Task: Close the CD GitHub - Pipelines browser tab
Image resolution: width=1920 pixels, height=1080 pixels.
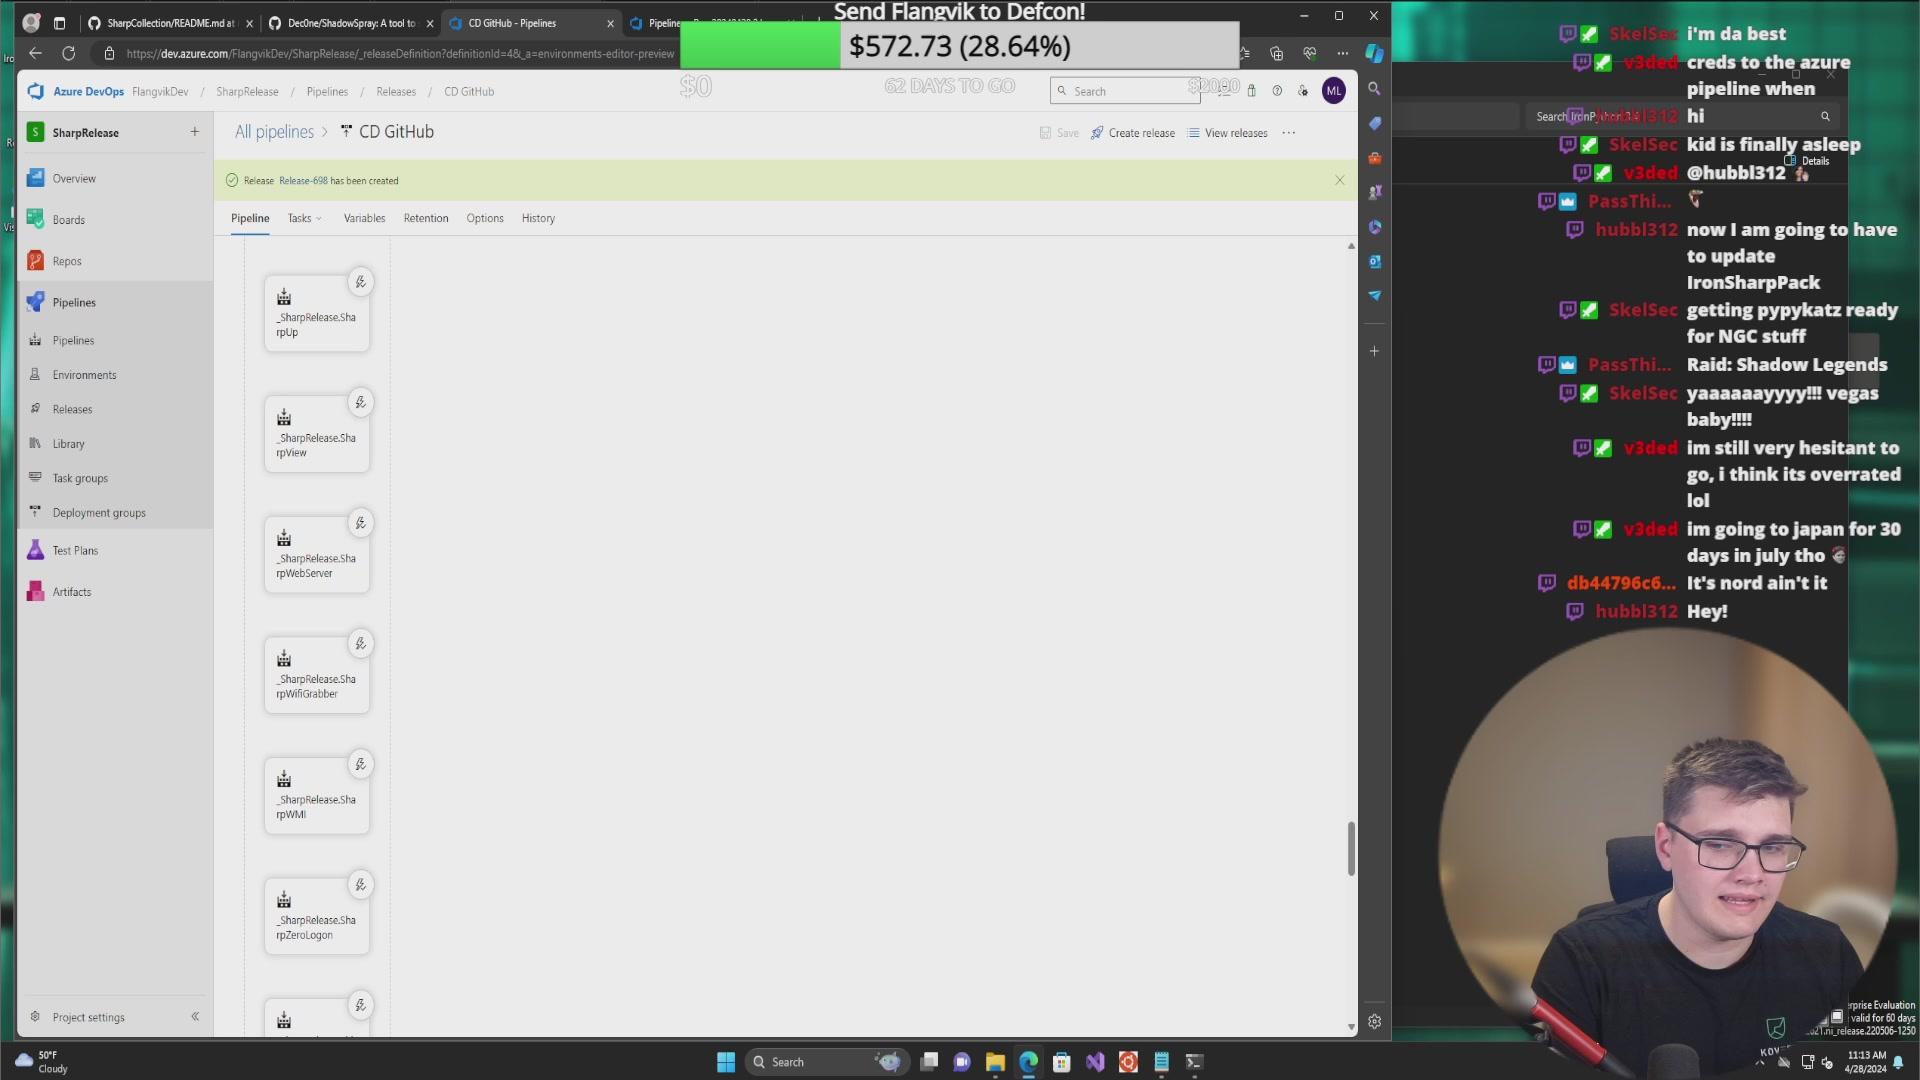Action: [610, 23]
